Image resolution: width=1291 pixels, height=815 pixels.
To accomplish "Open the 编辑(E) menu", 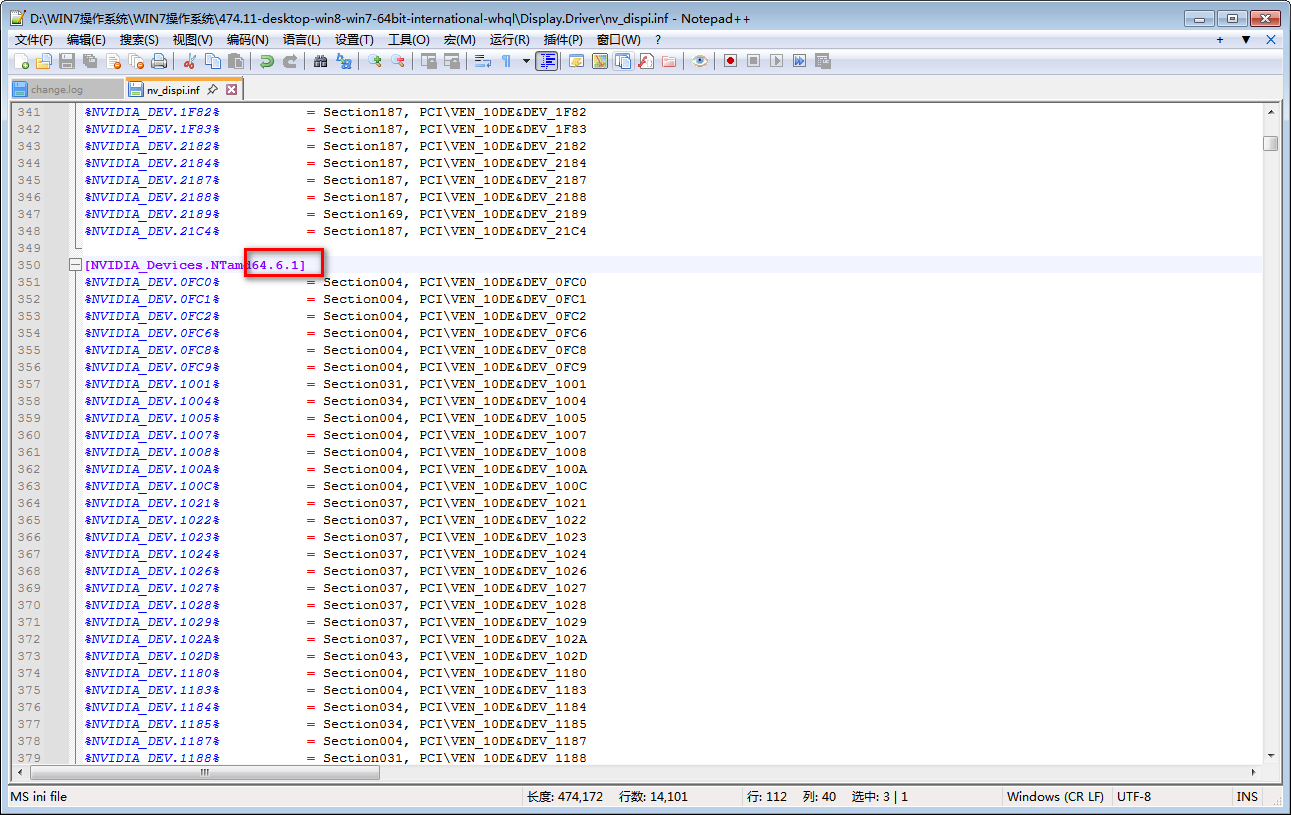I will pyautogui.click(x=86, y=39).
